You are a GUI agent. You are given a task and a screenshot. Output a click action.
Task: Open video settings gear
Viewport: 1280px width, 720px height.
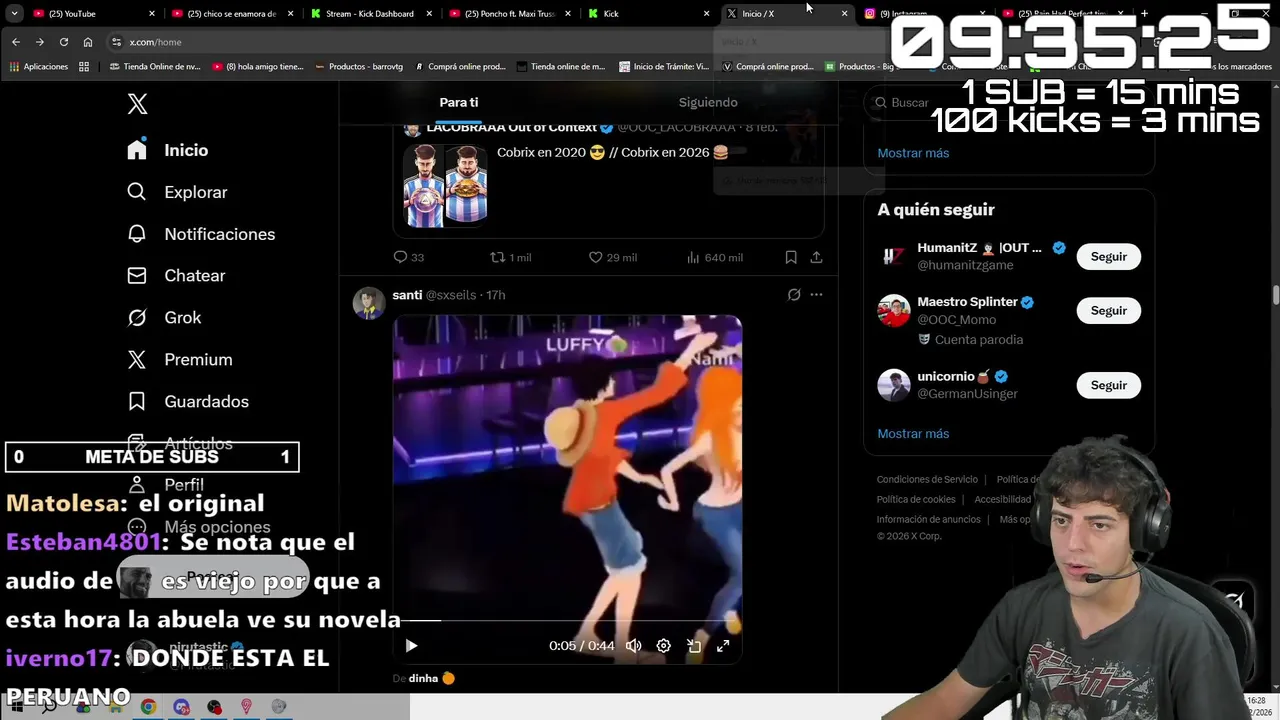click(663, 646)
